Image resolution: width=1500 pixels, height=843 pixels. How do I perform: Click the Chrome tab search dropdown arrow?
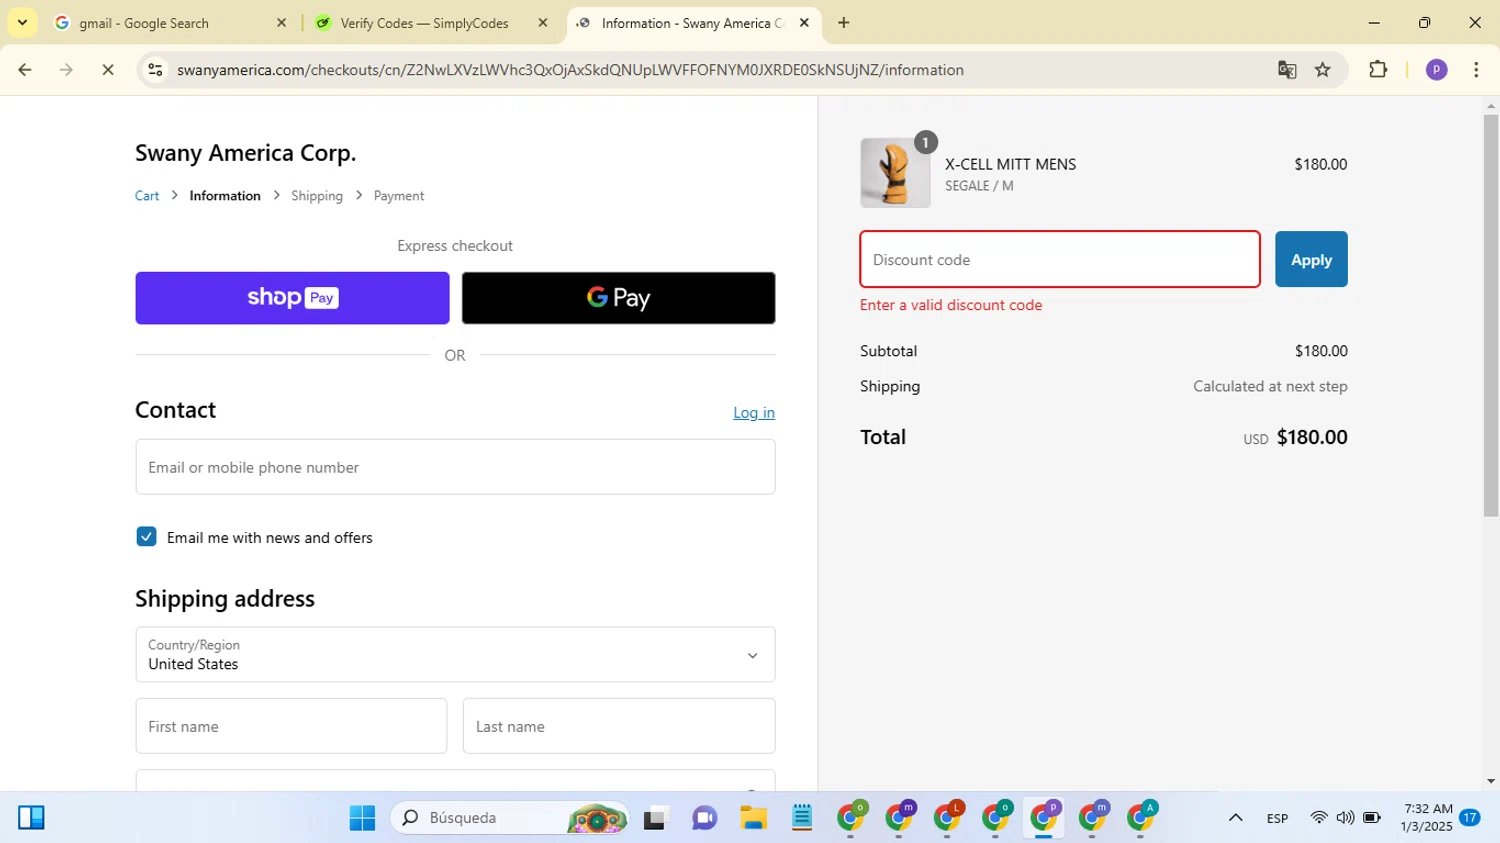(x=22, y=22)
